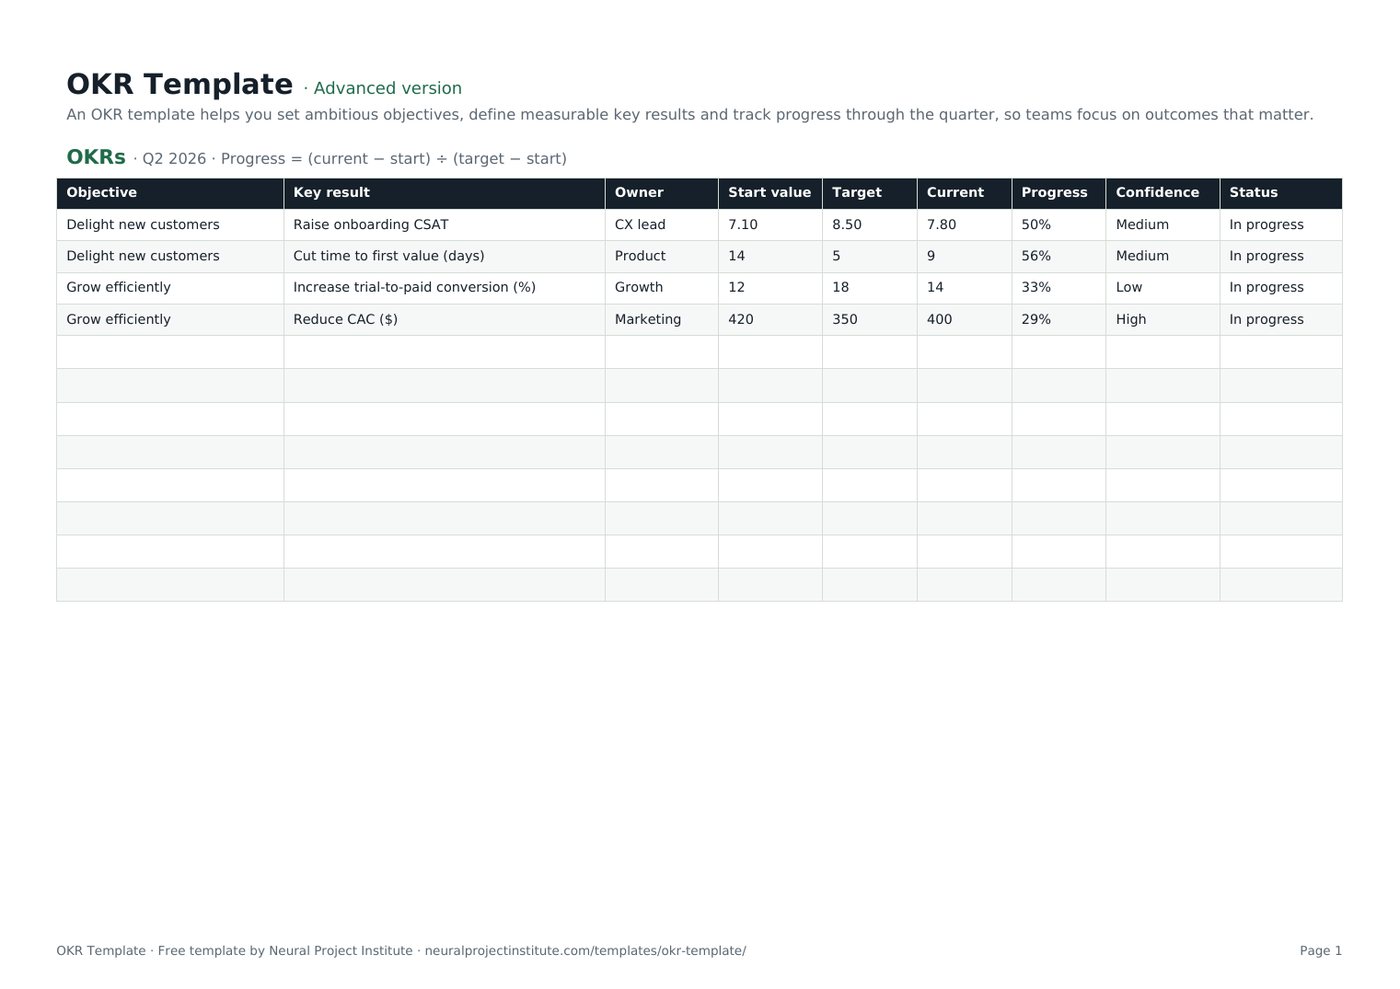Select Medium confidence in Raise onboarding CSAT row

[1162, 225]
